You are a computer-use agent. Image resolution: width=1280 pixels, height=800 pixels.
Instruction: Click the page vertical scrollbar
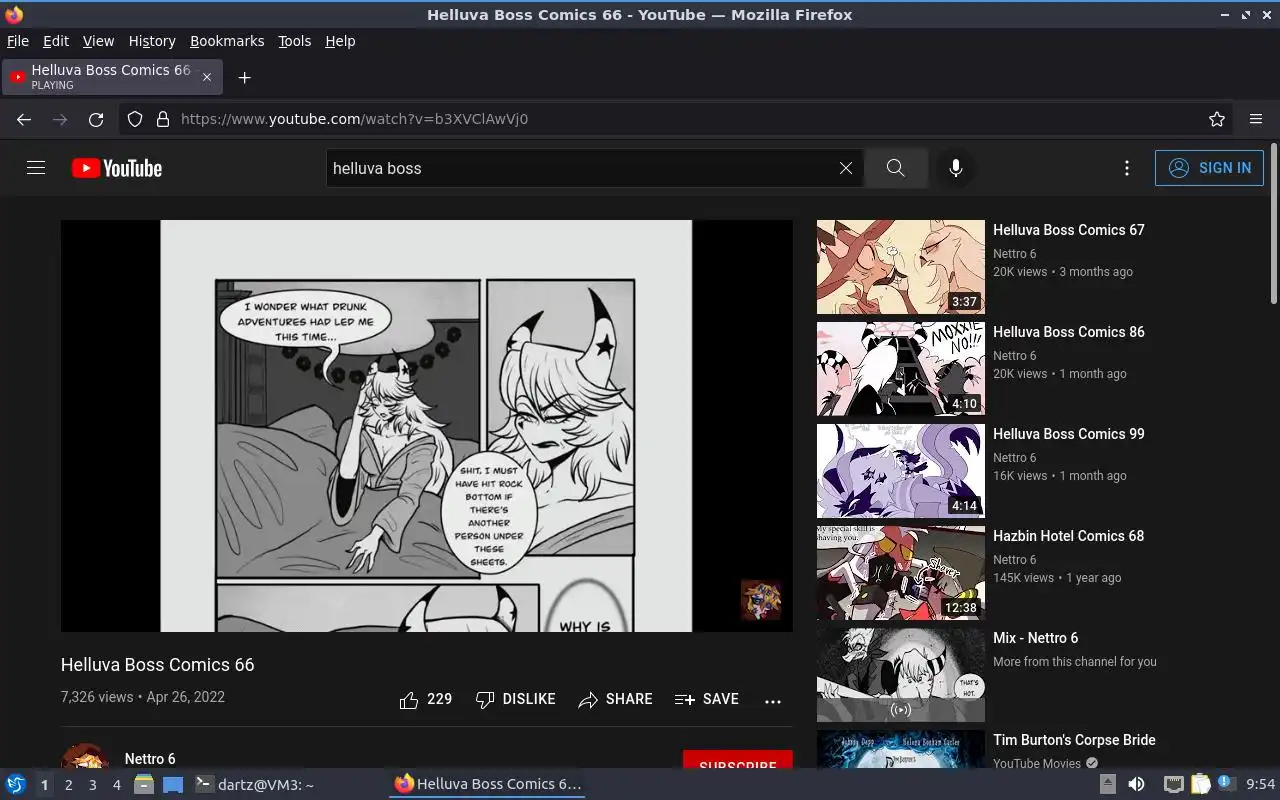click(1274, 225)
